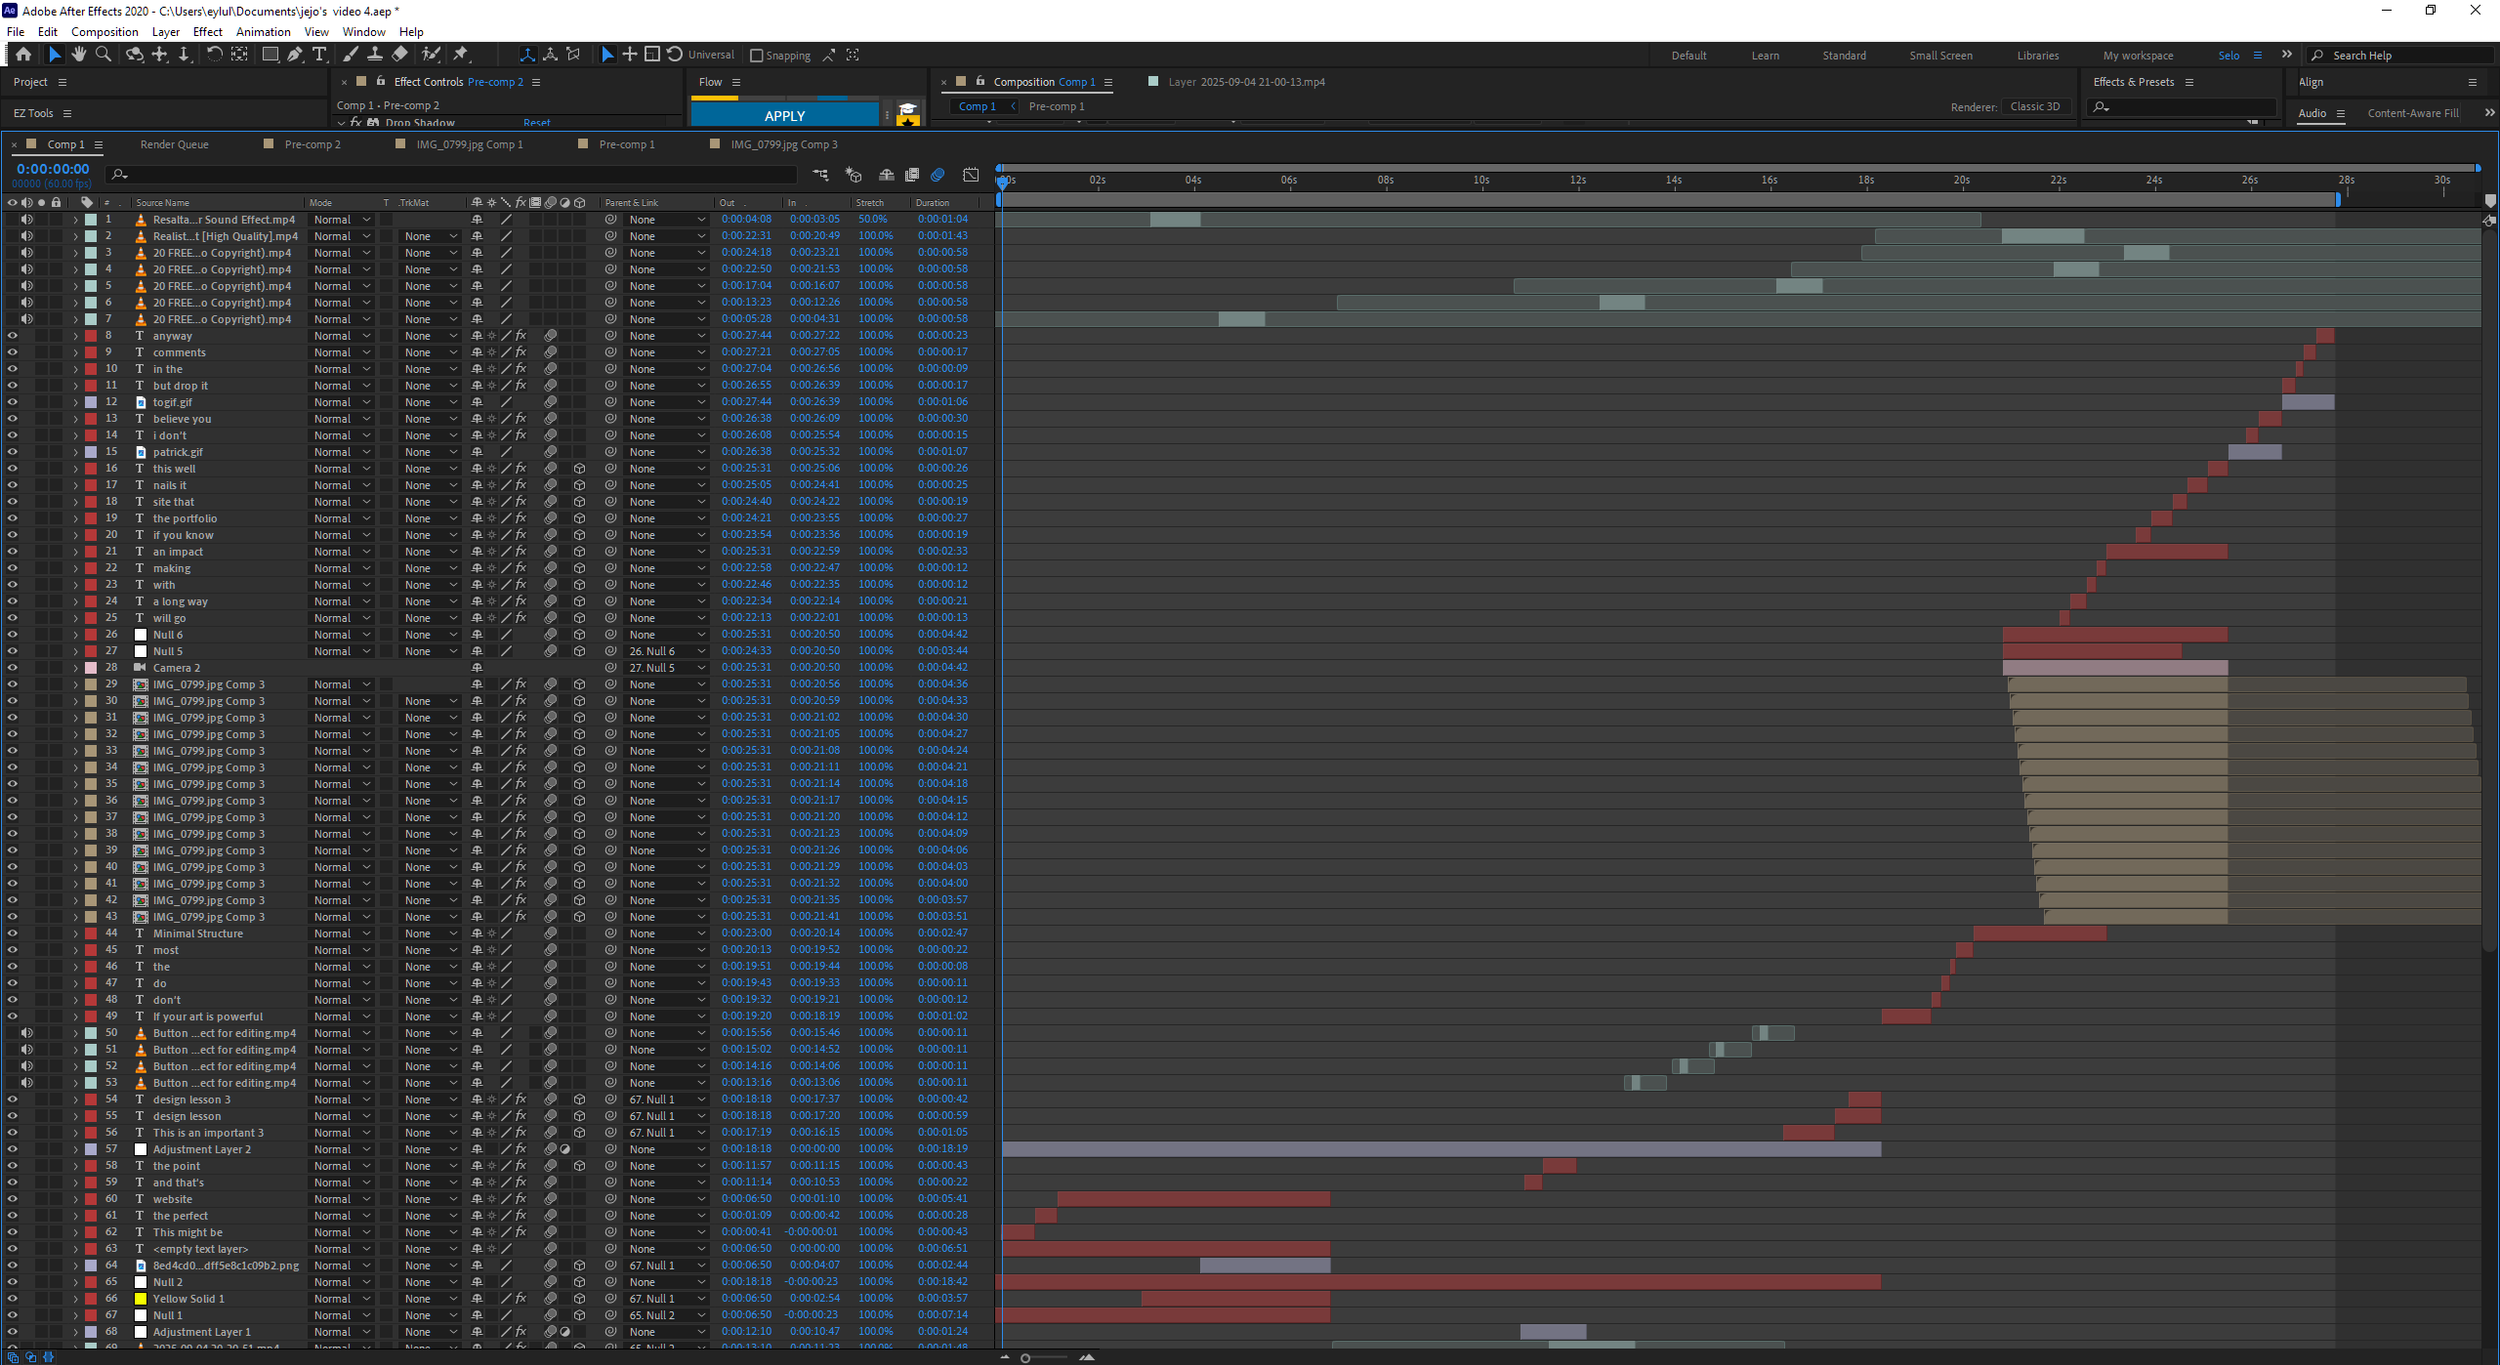Viewport: 2500px width, 1365px height.
Task: Open Renderer Classic 3D dropdown
Action: tap(2034, 107)
